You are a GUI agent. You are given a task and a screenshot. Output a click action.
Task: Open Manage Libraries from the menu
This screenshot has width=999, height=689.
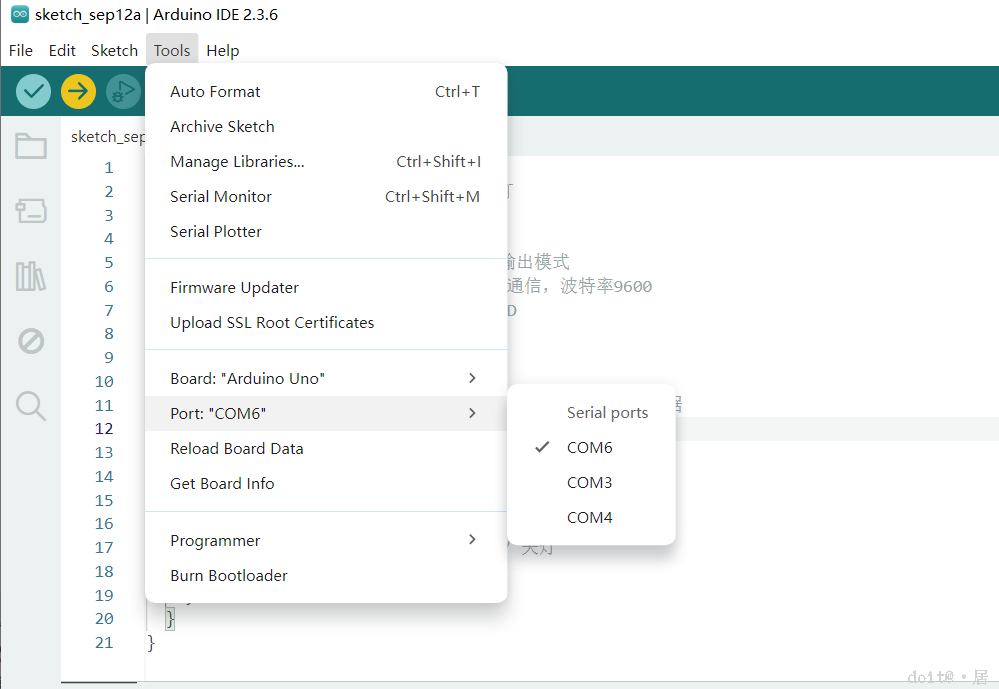click(237, 162)
